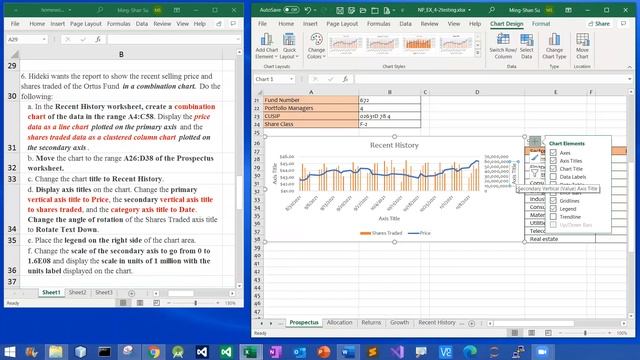Viewport: 640px width, 360px height.
Task: Click Share button in right Excel window
Action: (599, 24)
